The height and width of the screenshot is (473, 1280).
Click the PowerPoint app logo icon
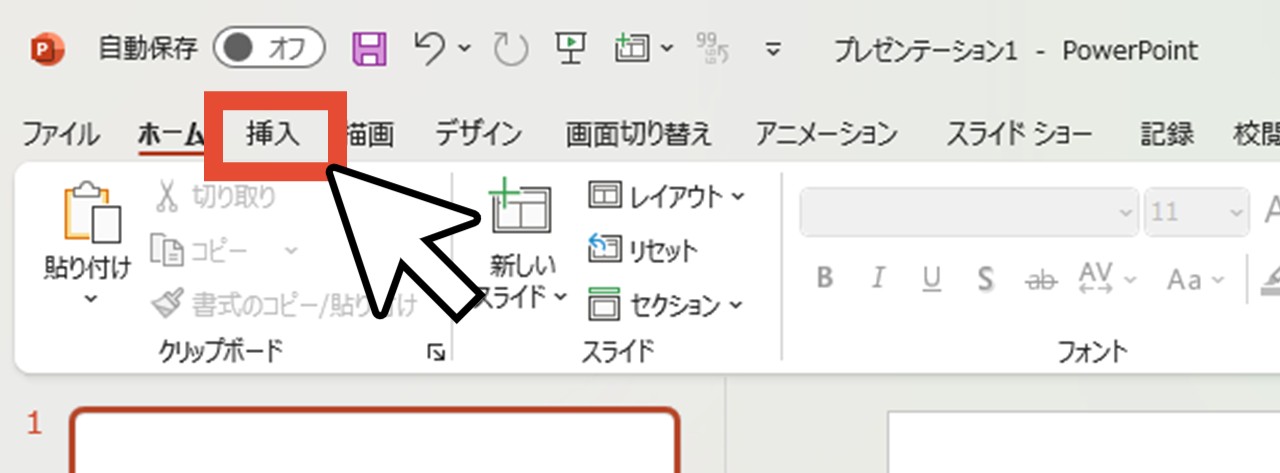46,48
